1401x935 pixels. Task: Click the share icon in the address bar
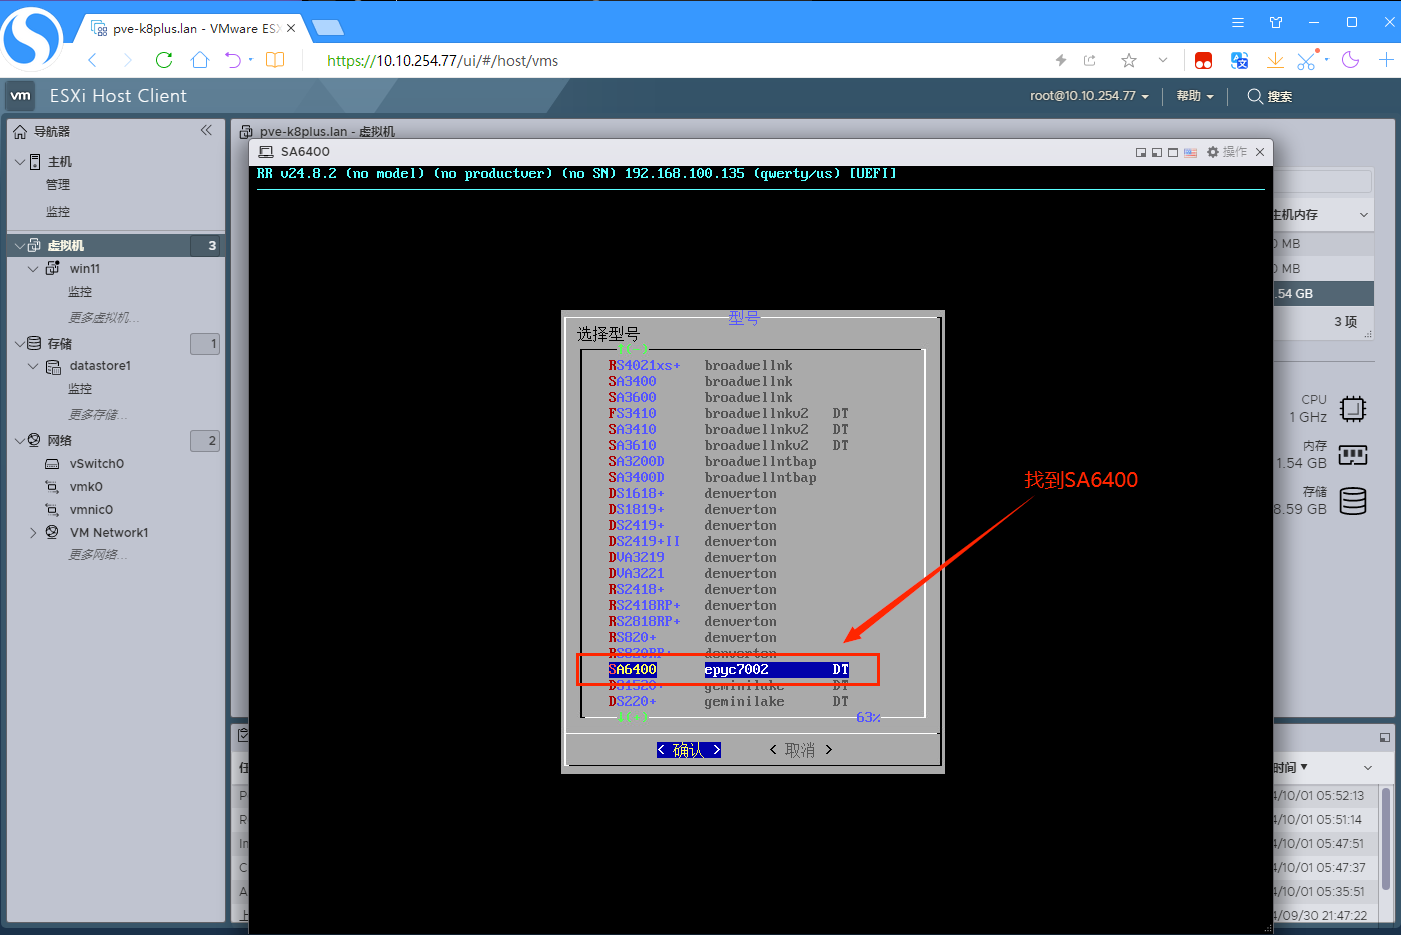pyautogui.click(x=1090, y=60)
